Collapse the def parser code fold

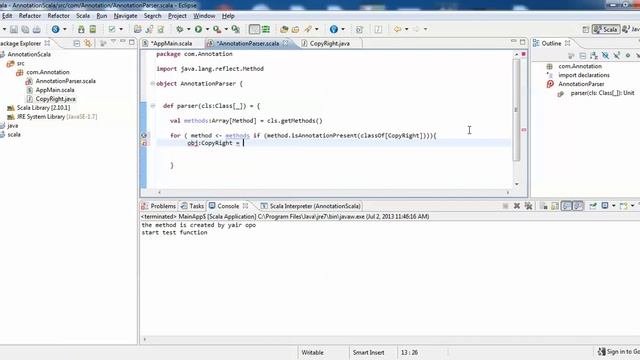153,106
